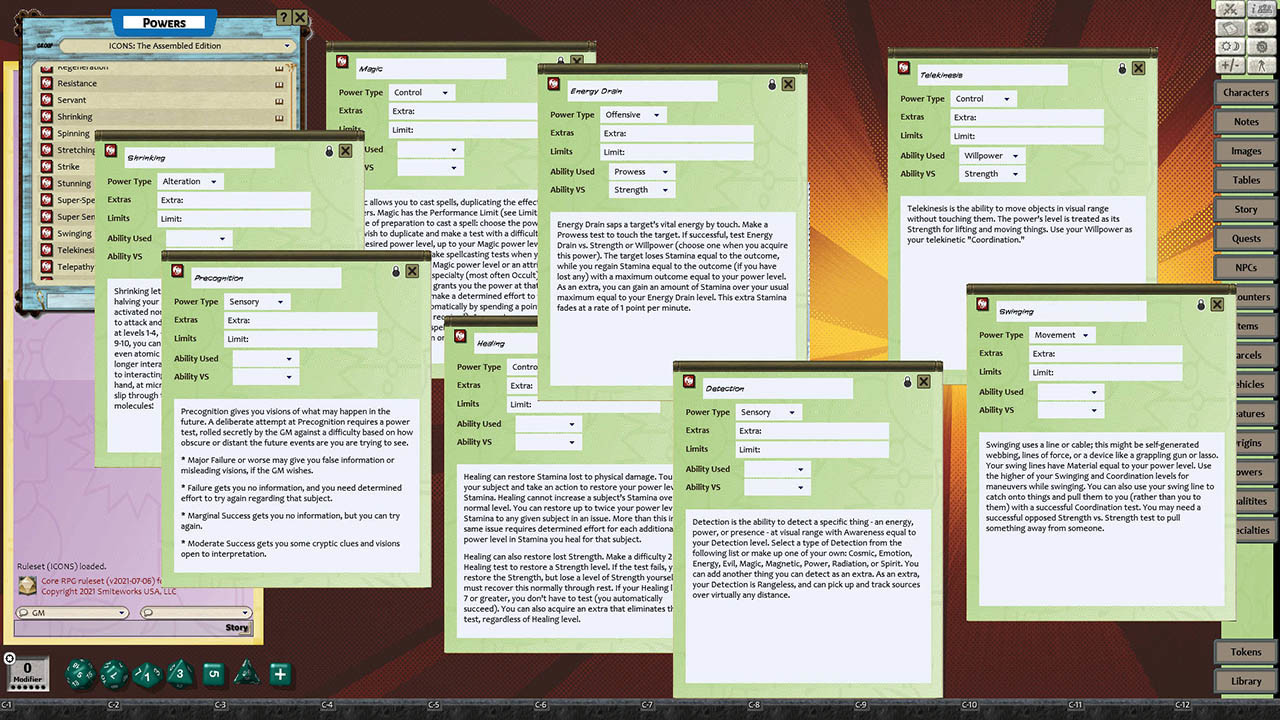Roll the d20 die

point(80,674)
